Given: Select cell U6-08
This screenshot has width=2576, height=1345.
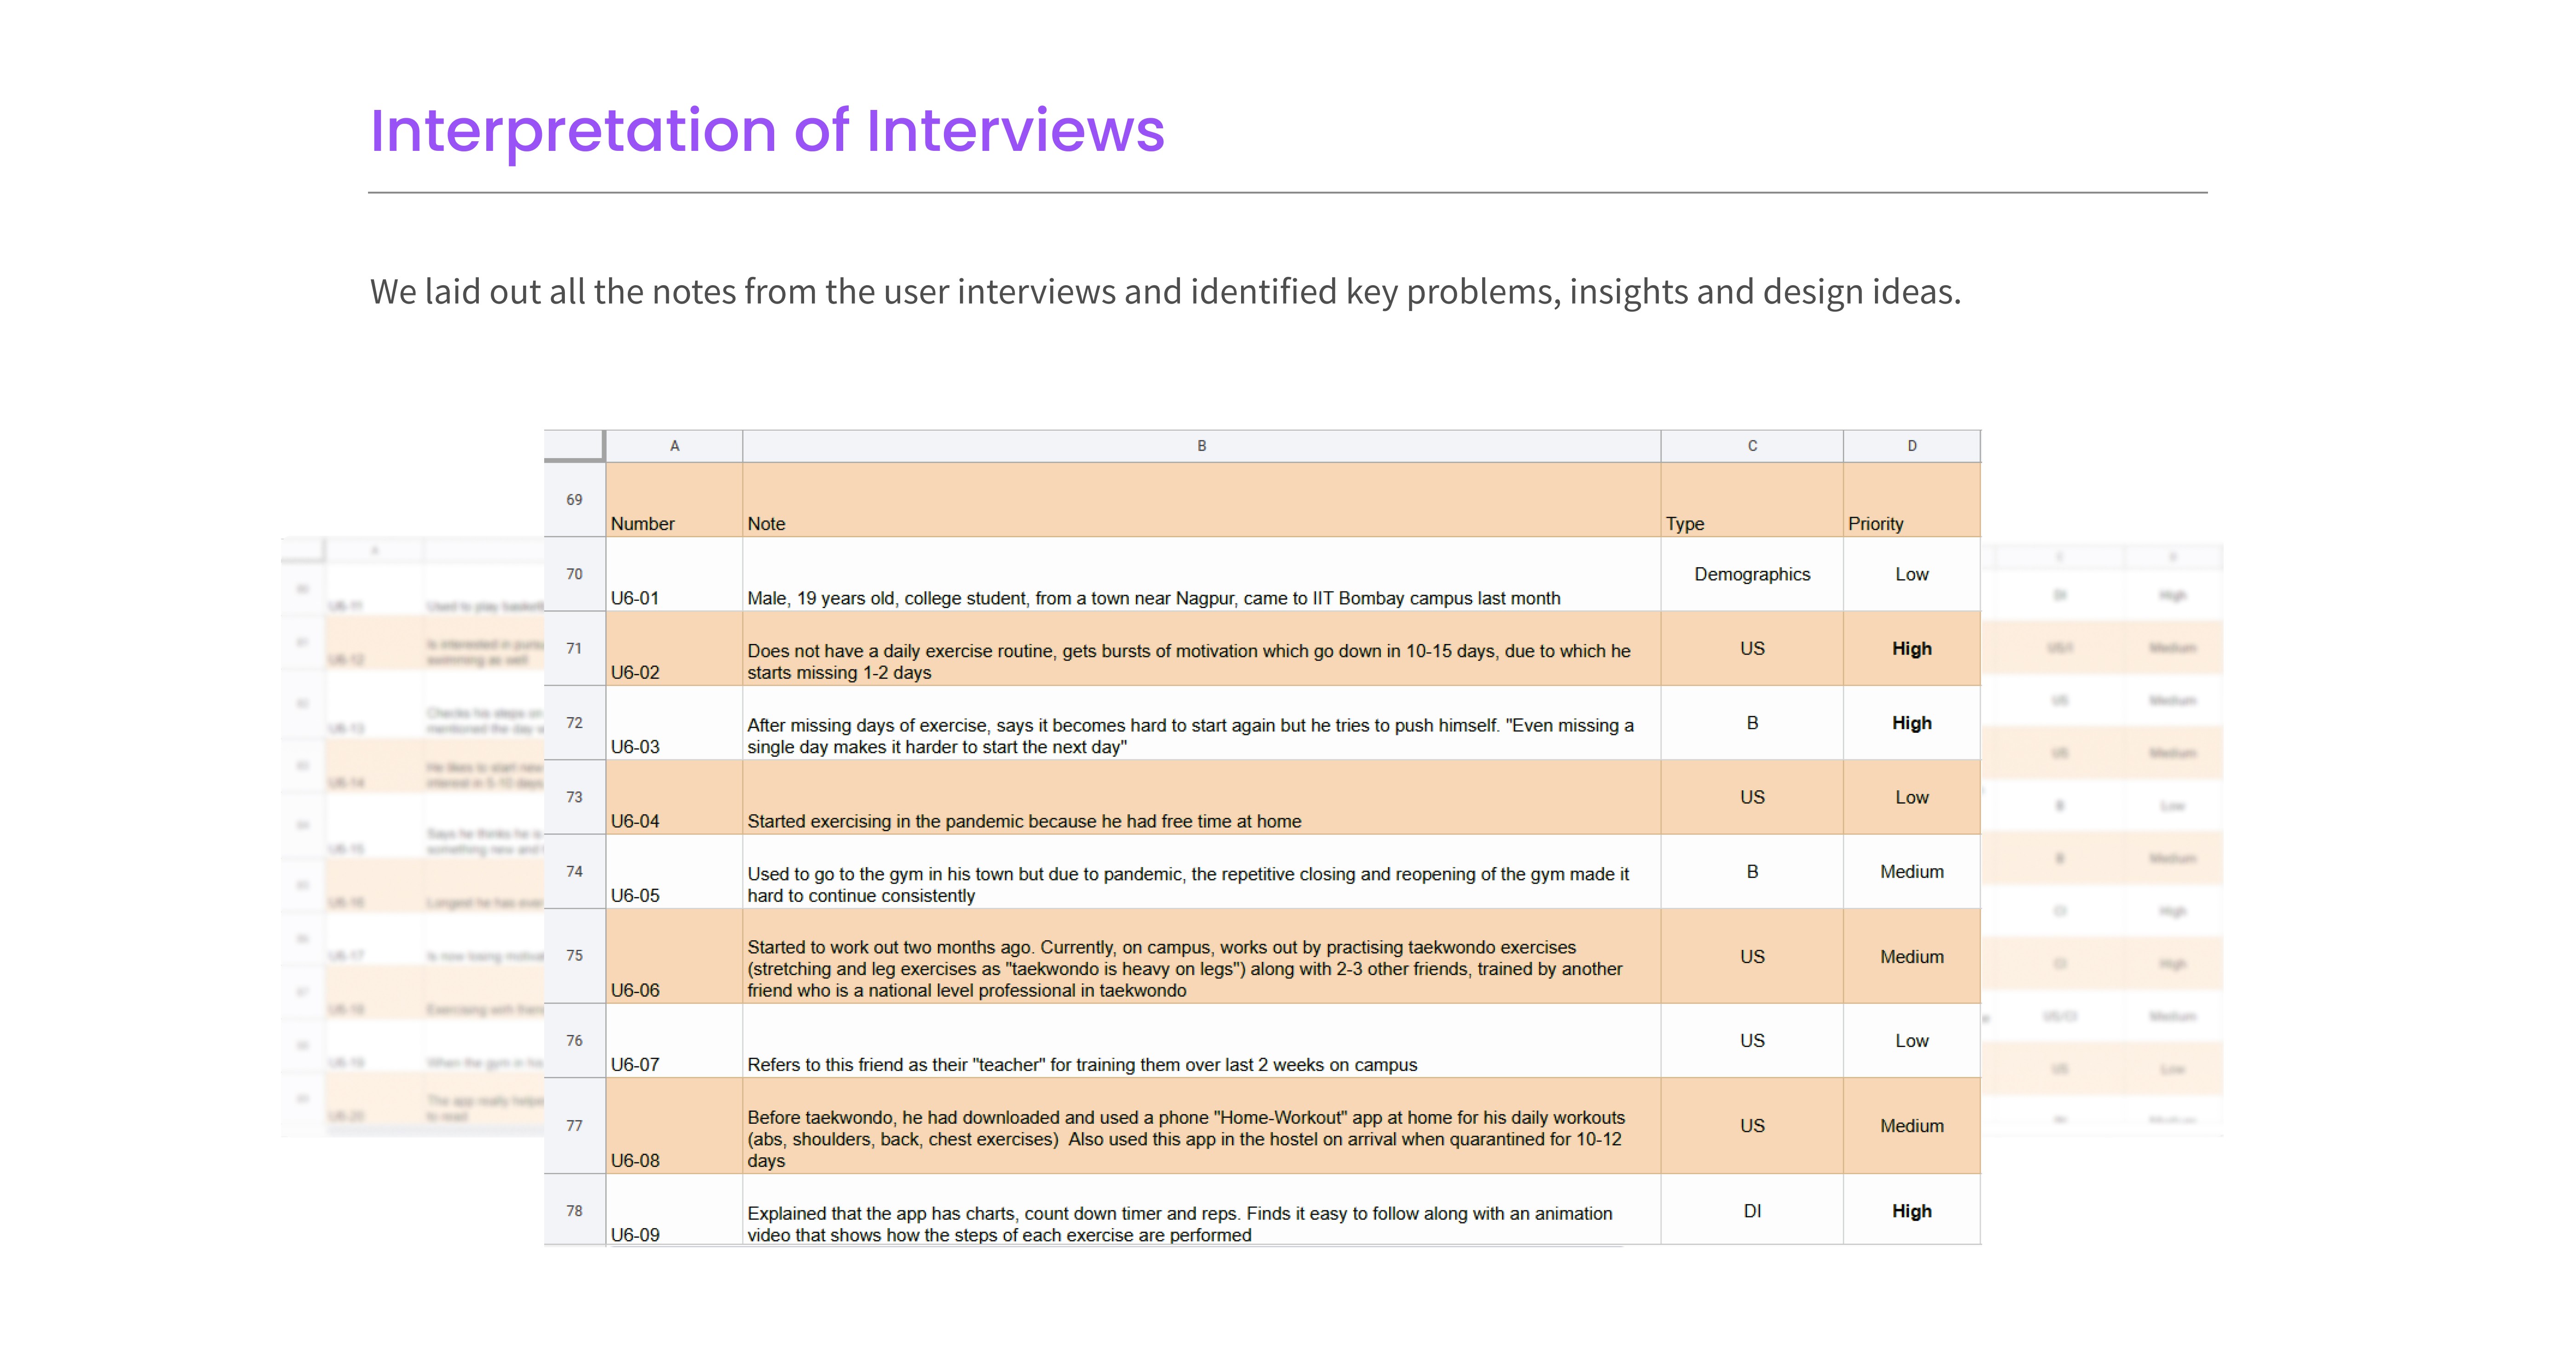Looking at the screenshot, I should pos(674,1125).
